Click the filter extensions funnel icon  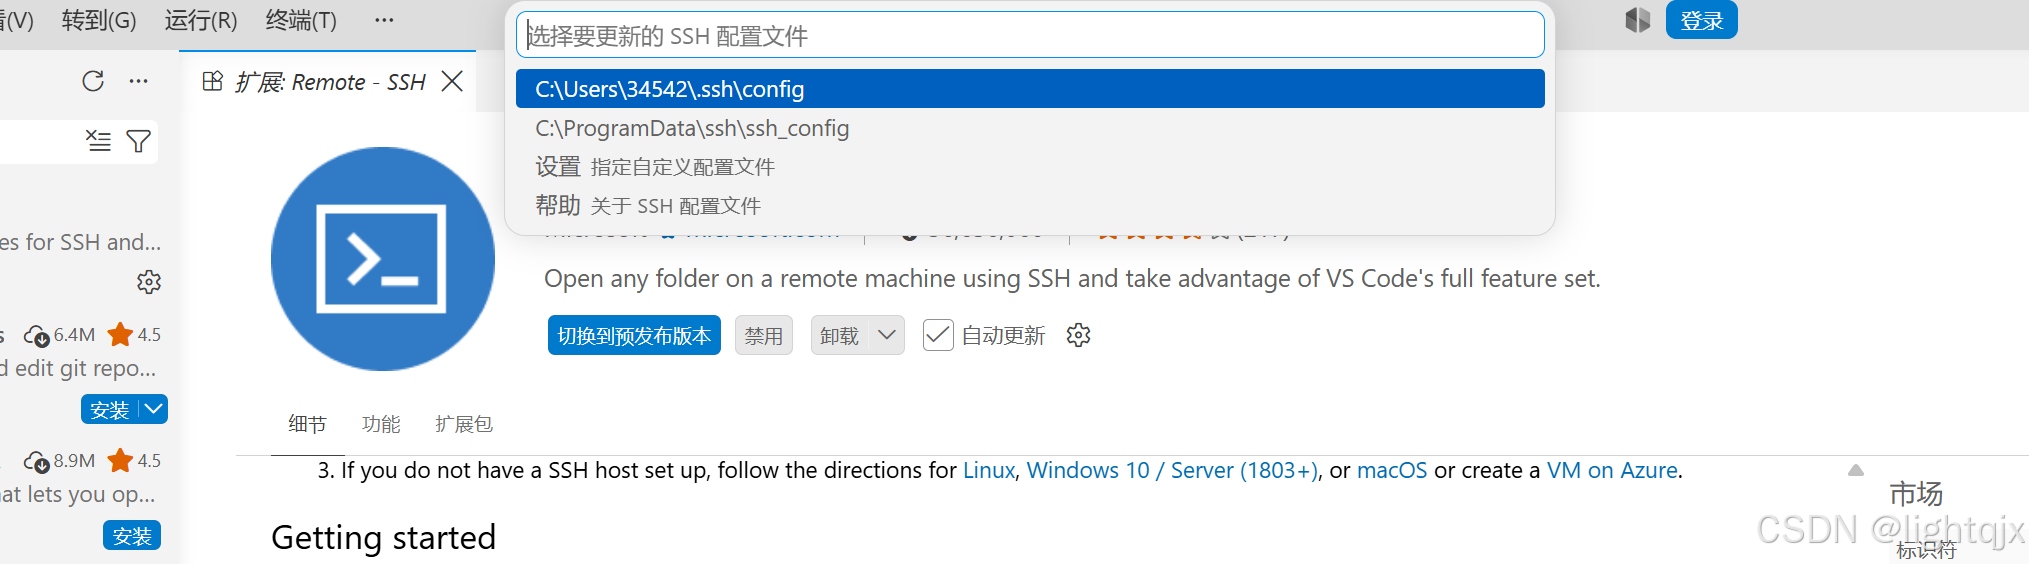point(139,141)
